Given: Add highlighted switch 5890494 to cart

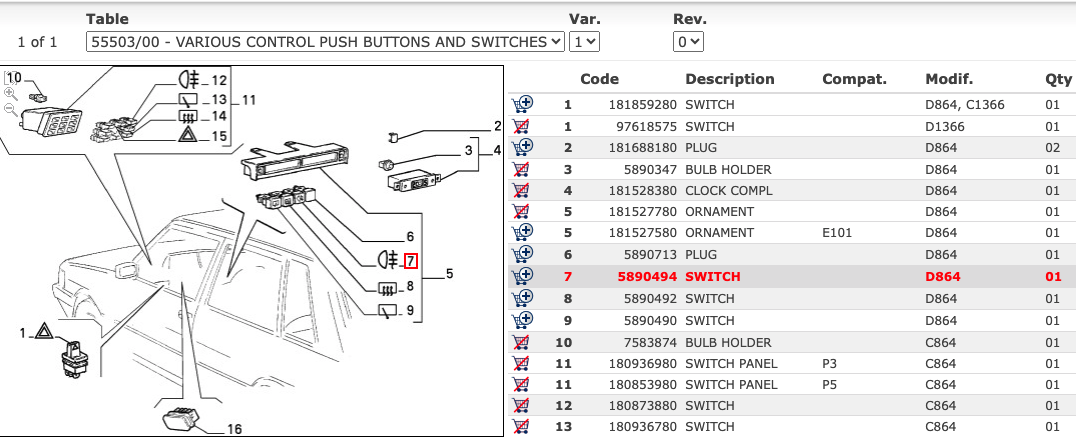Looking at the screenshot, I should tap(521, 276).
